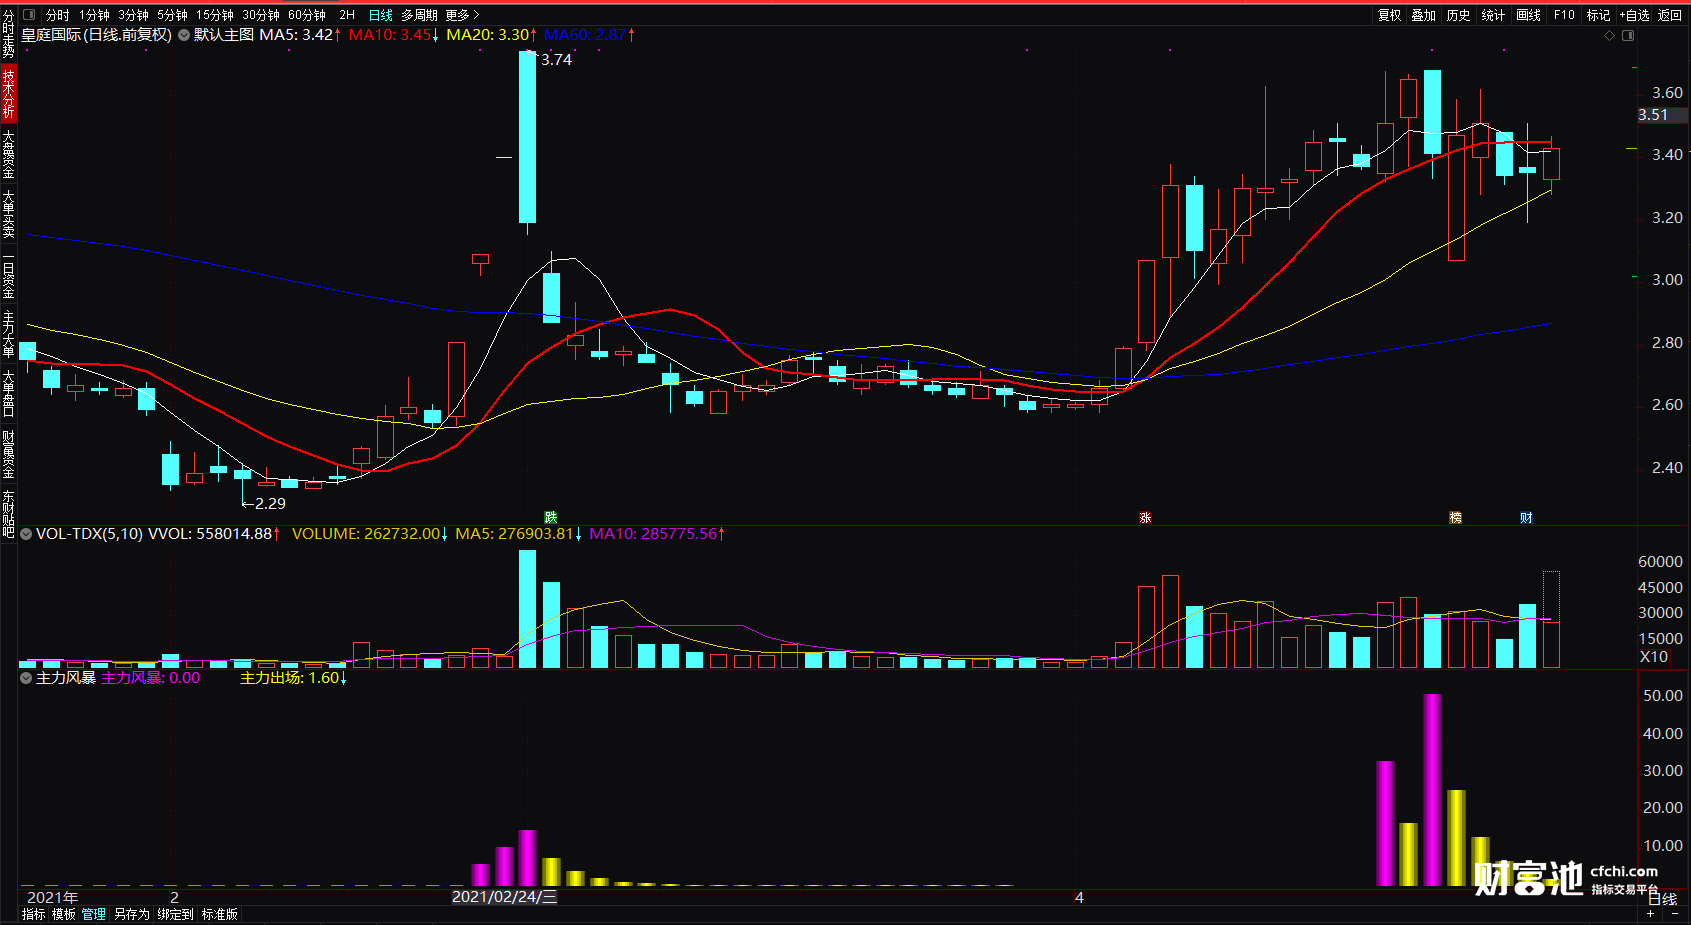Click 返回 to go back
Image resolution: width=1691 pixels, height=925 pixels.
1670,15
